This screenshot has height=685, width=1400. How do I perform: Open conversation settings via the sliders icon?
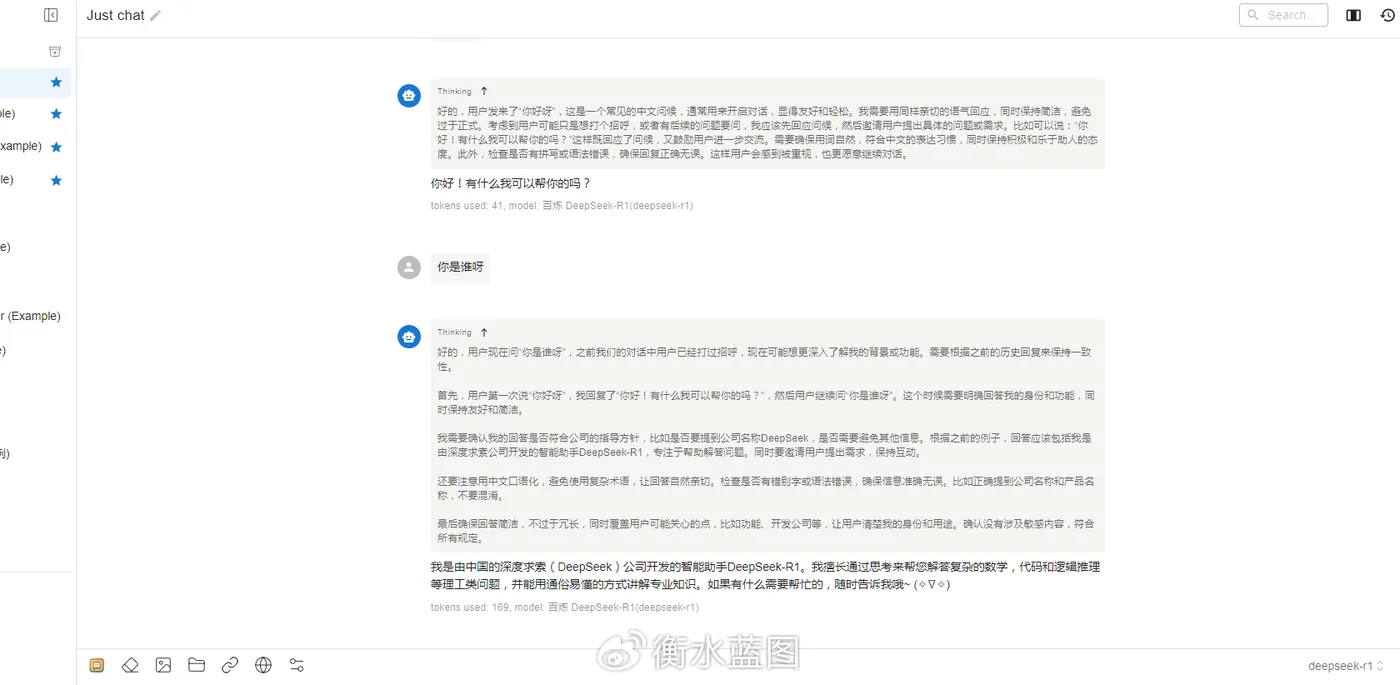click(x=297, y=665)
